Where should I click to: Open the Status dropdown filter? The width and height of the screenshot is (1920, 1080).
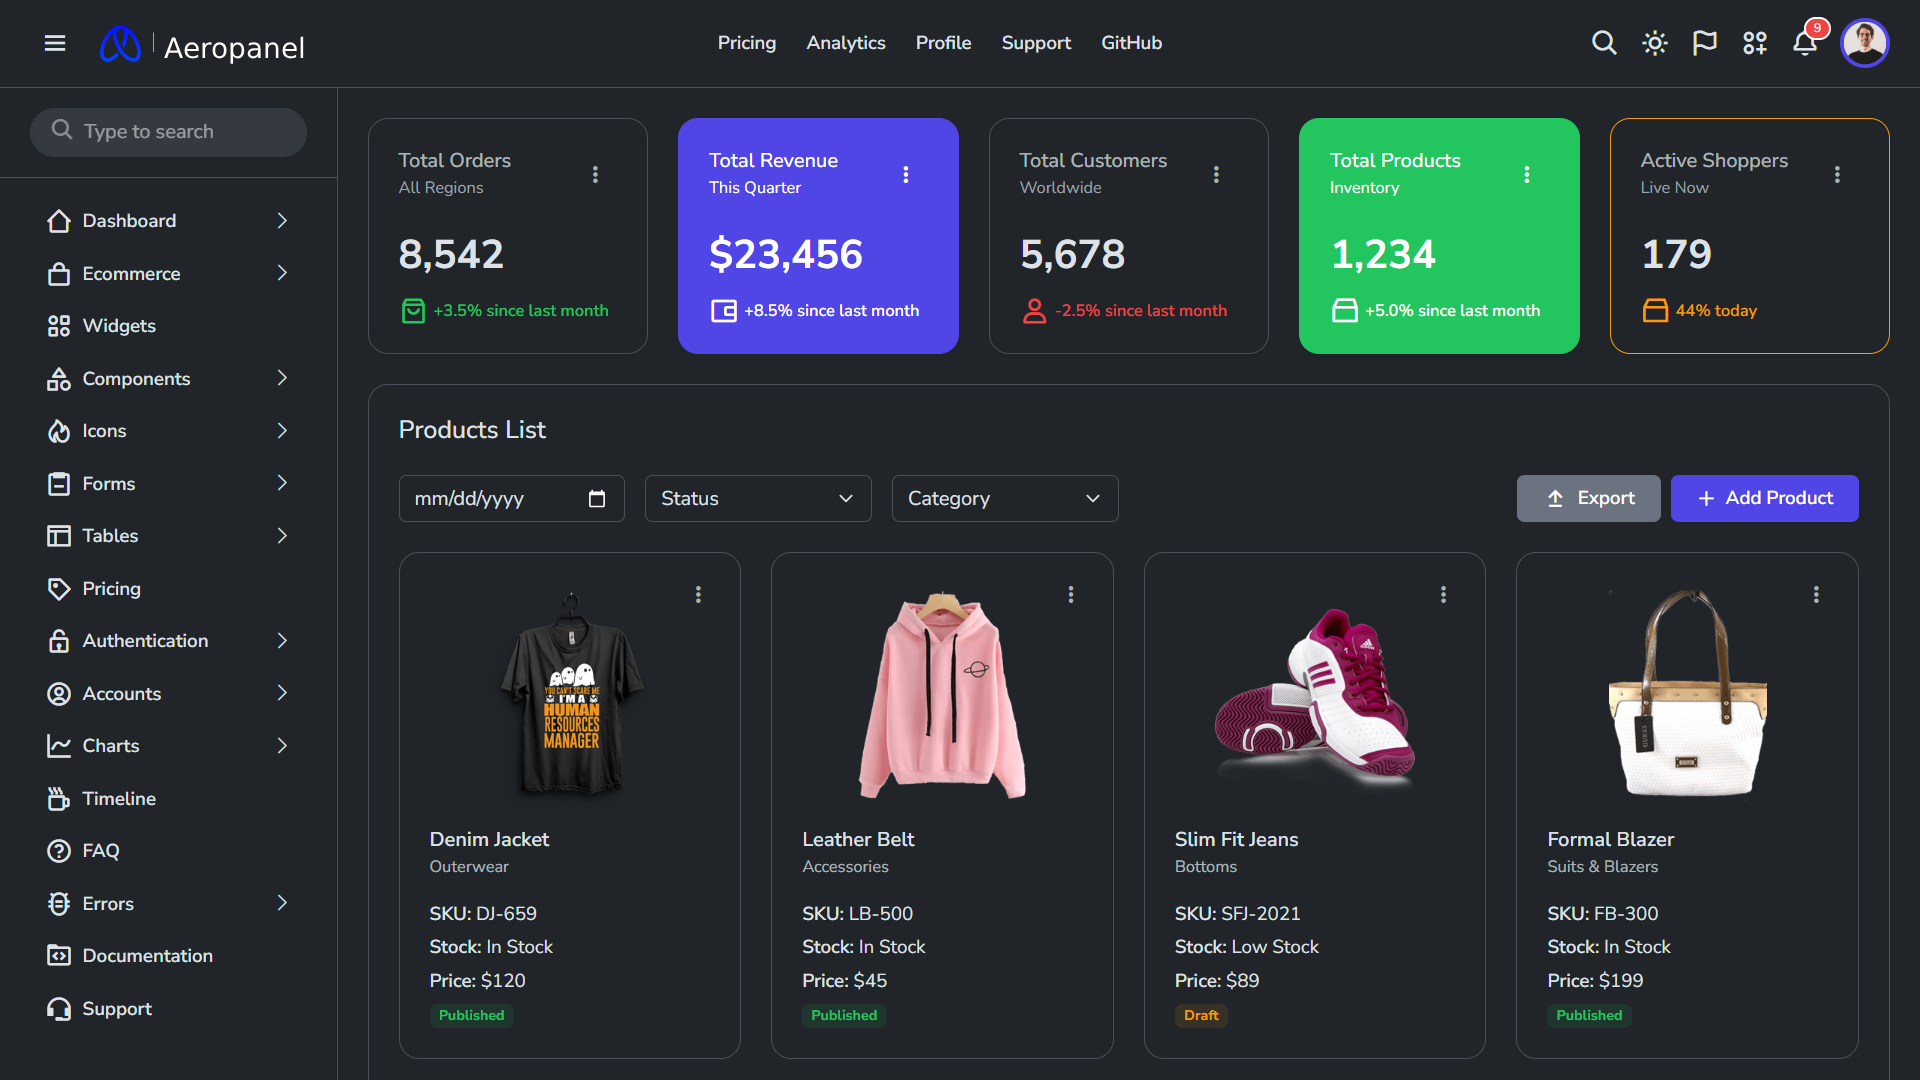[x=757, y=498]
